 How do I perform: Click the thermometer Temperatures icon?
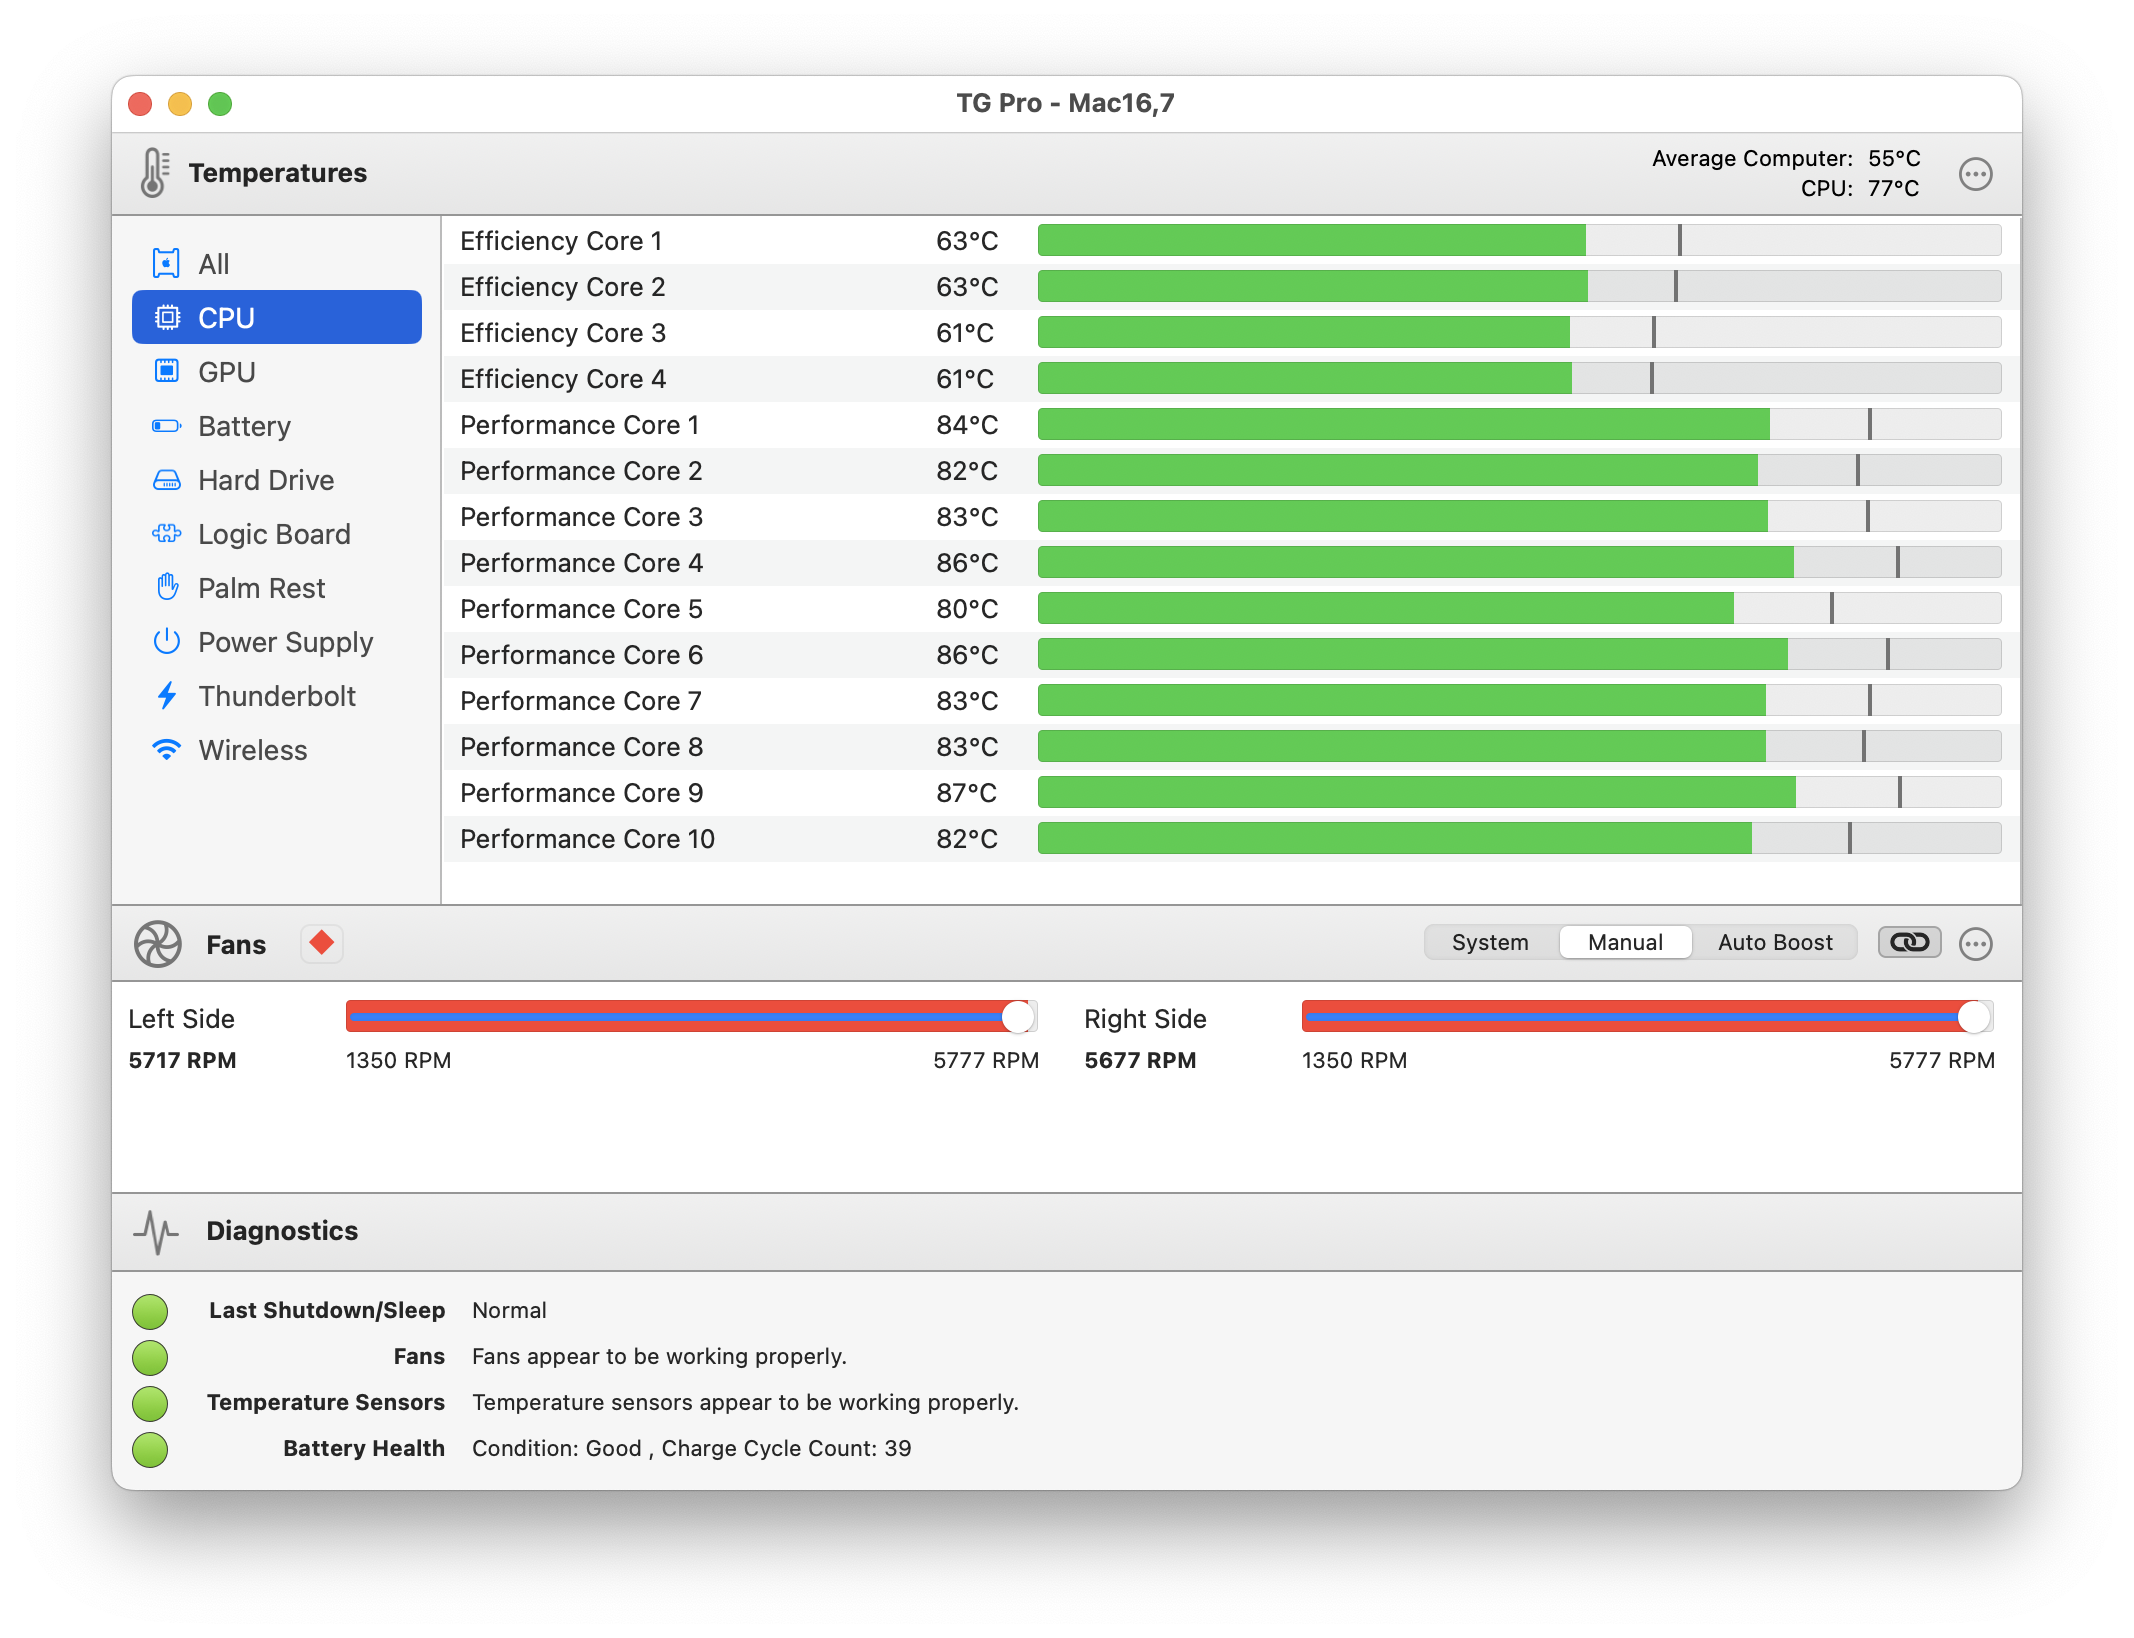tap(154, 173)
